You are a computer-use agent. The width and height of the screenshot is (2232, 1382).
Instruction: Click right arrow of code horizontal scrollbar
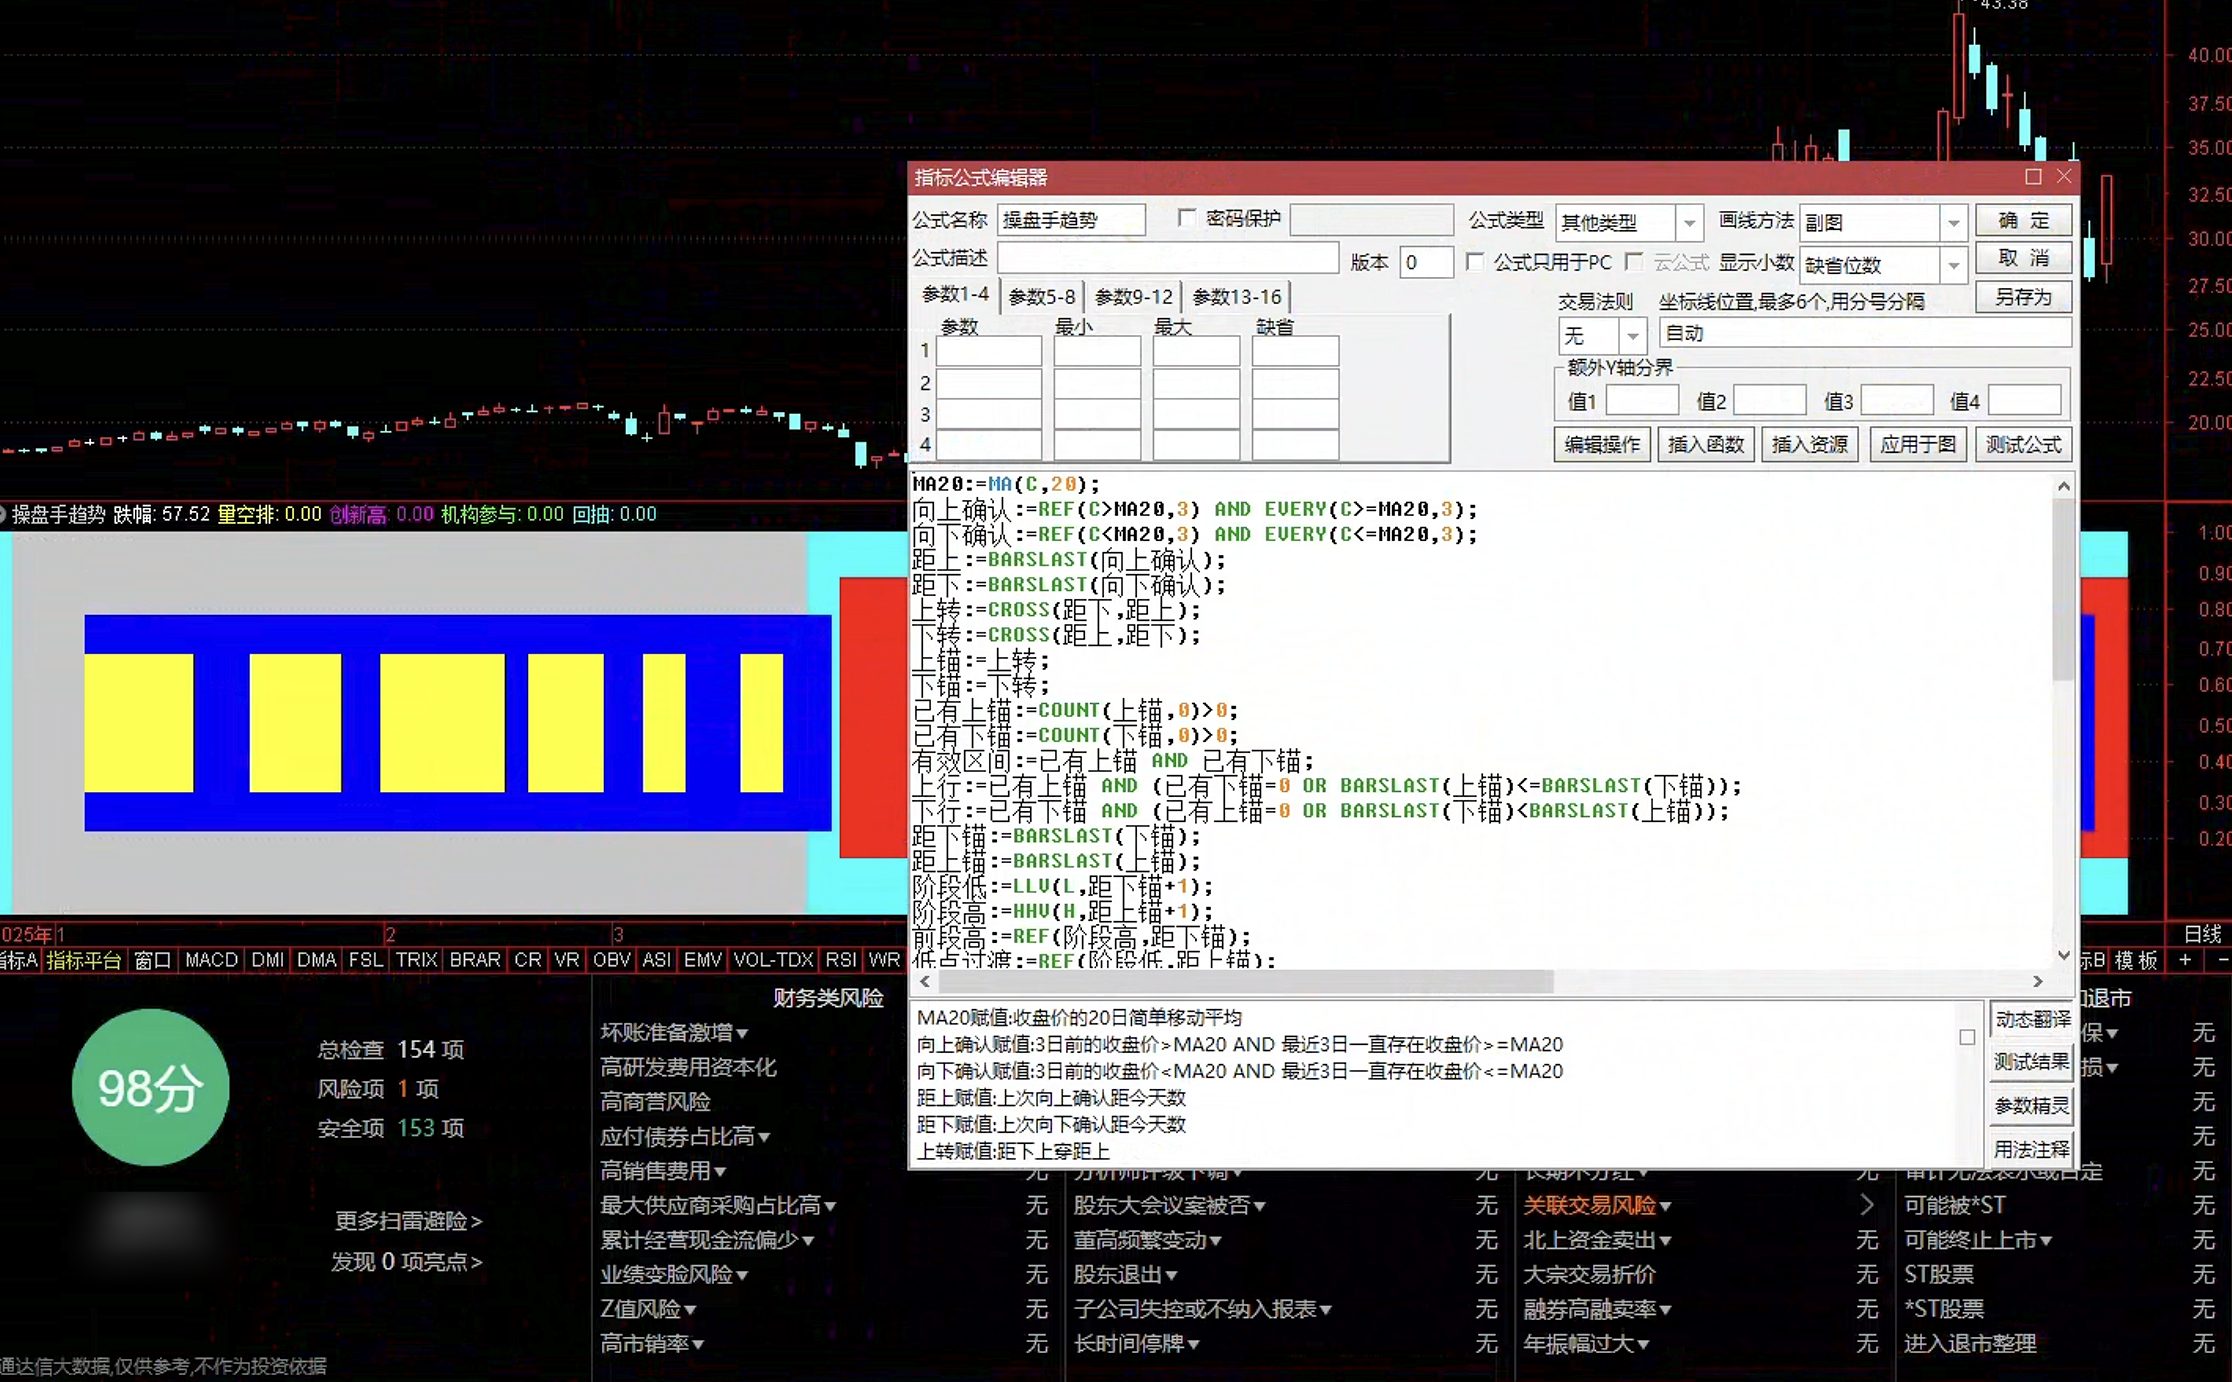(x=2038, y=982)
